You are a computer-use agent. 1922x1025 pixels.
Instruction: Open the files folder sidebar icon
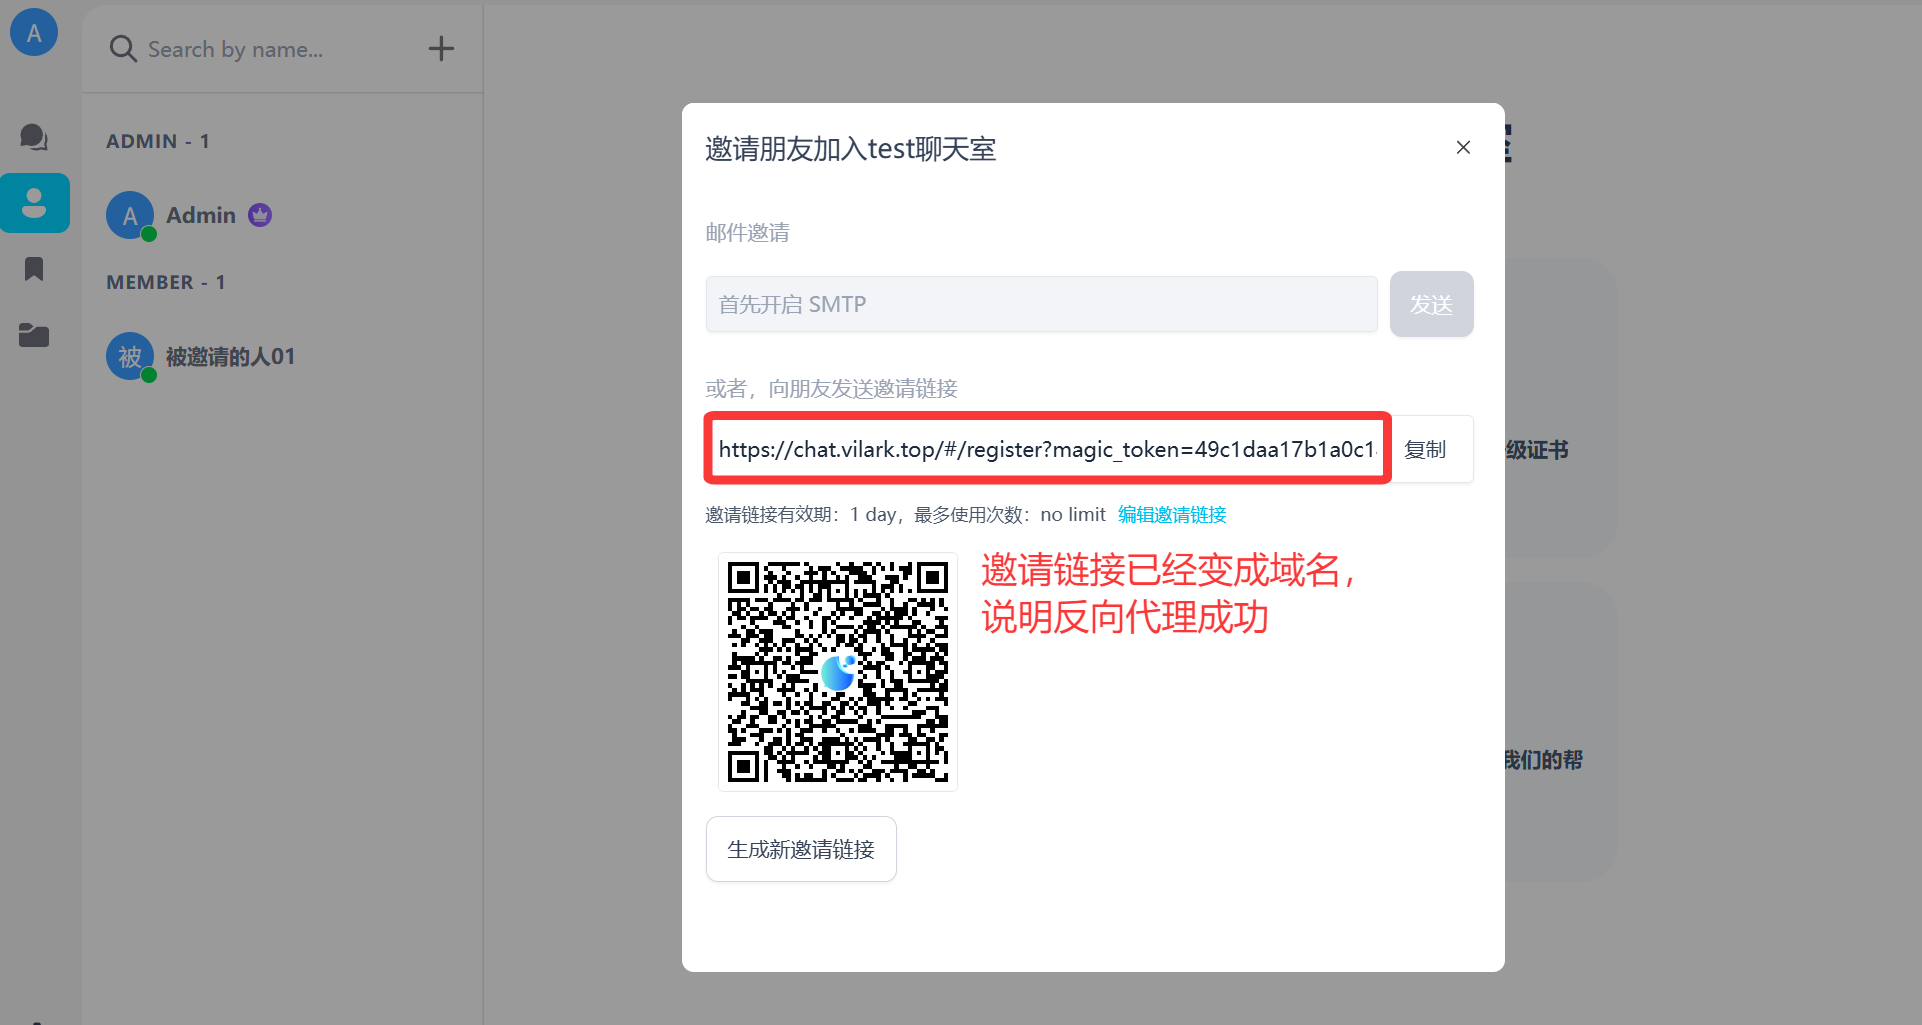[x=34, y=335]
